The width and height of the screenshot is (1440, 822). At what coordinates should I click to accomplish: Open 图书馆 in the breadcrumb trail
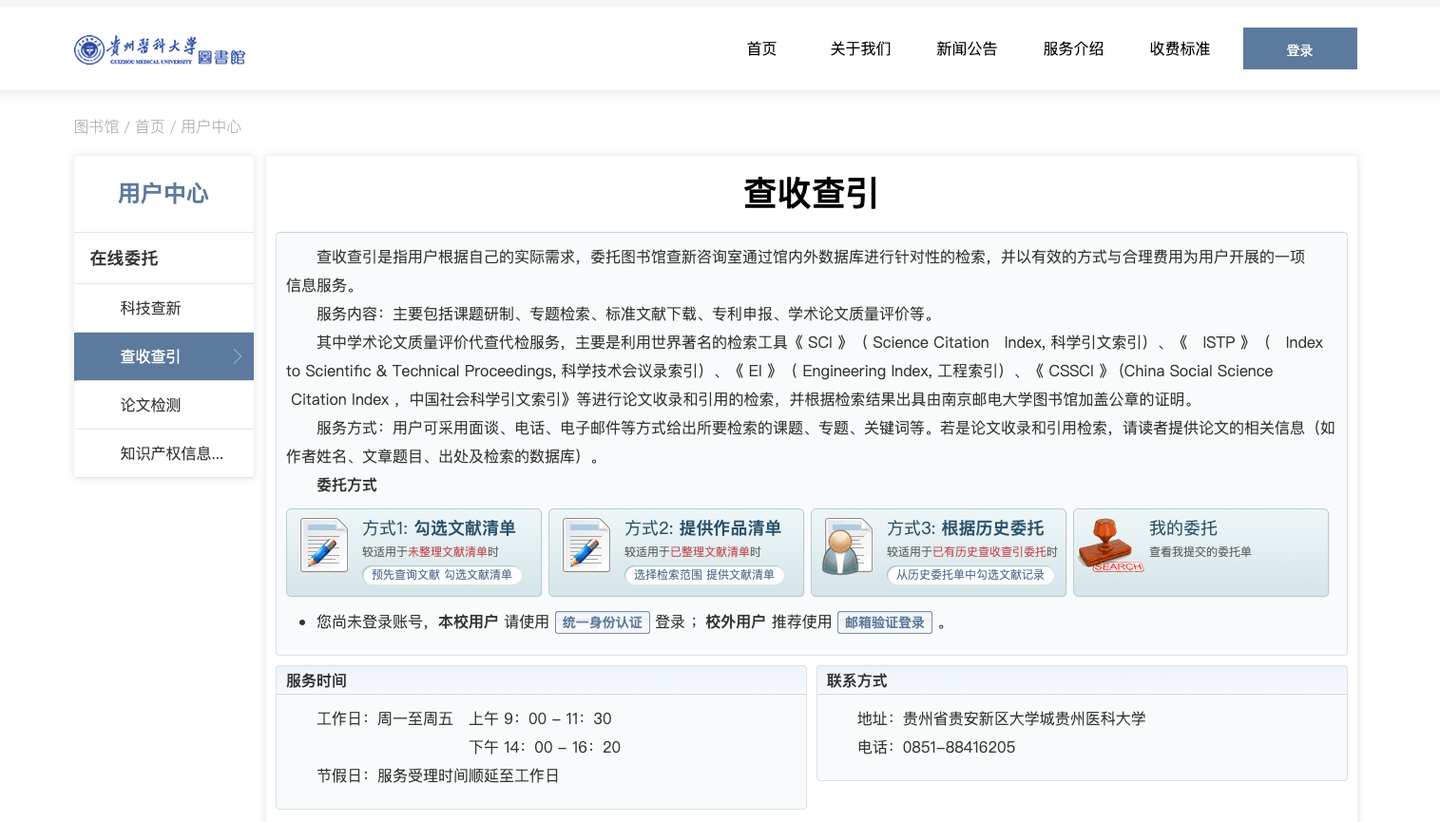click(95, 126)
